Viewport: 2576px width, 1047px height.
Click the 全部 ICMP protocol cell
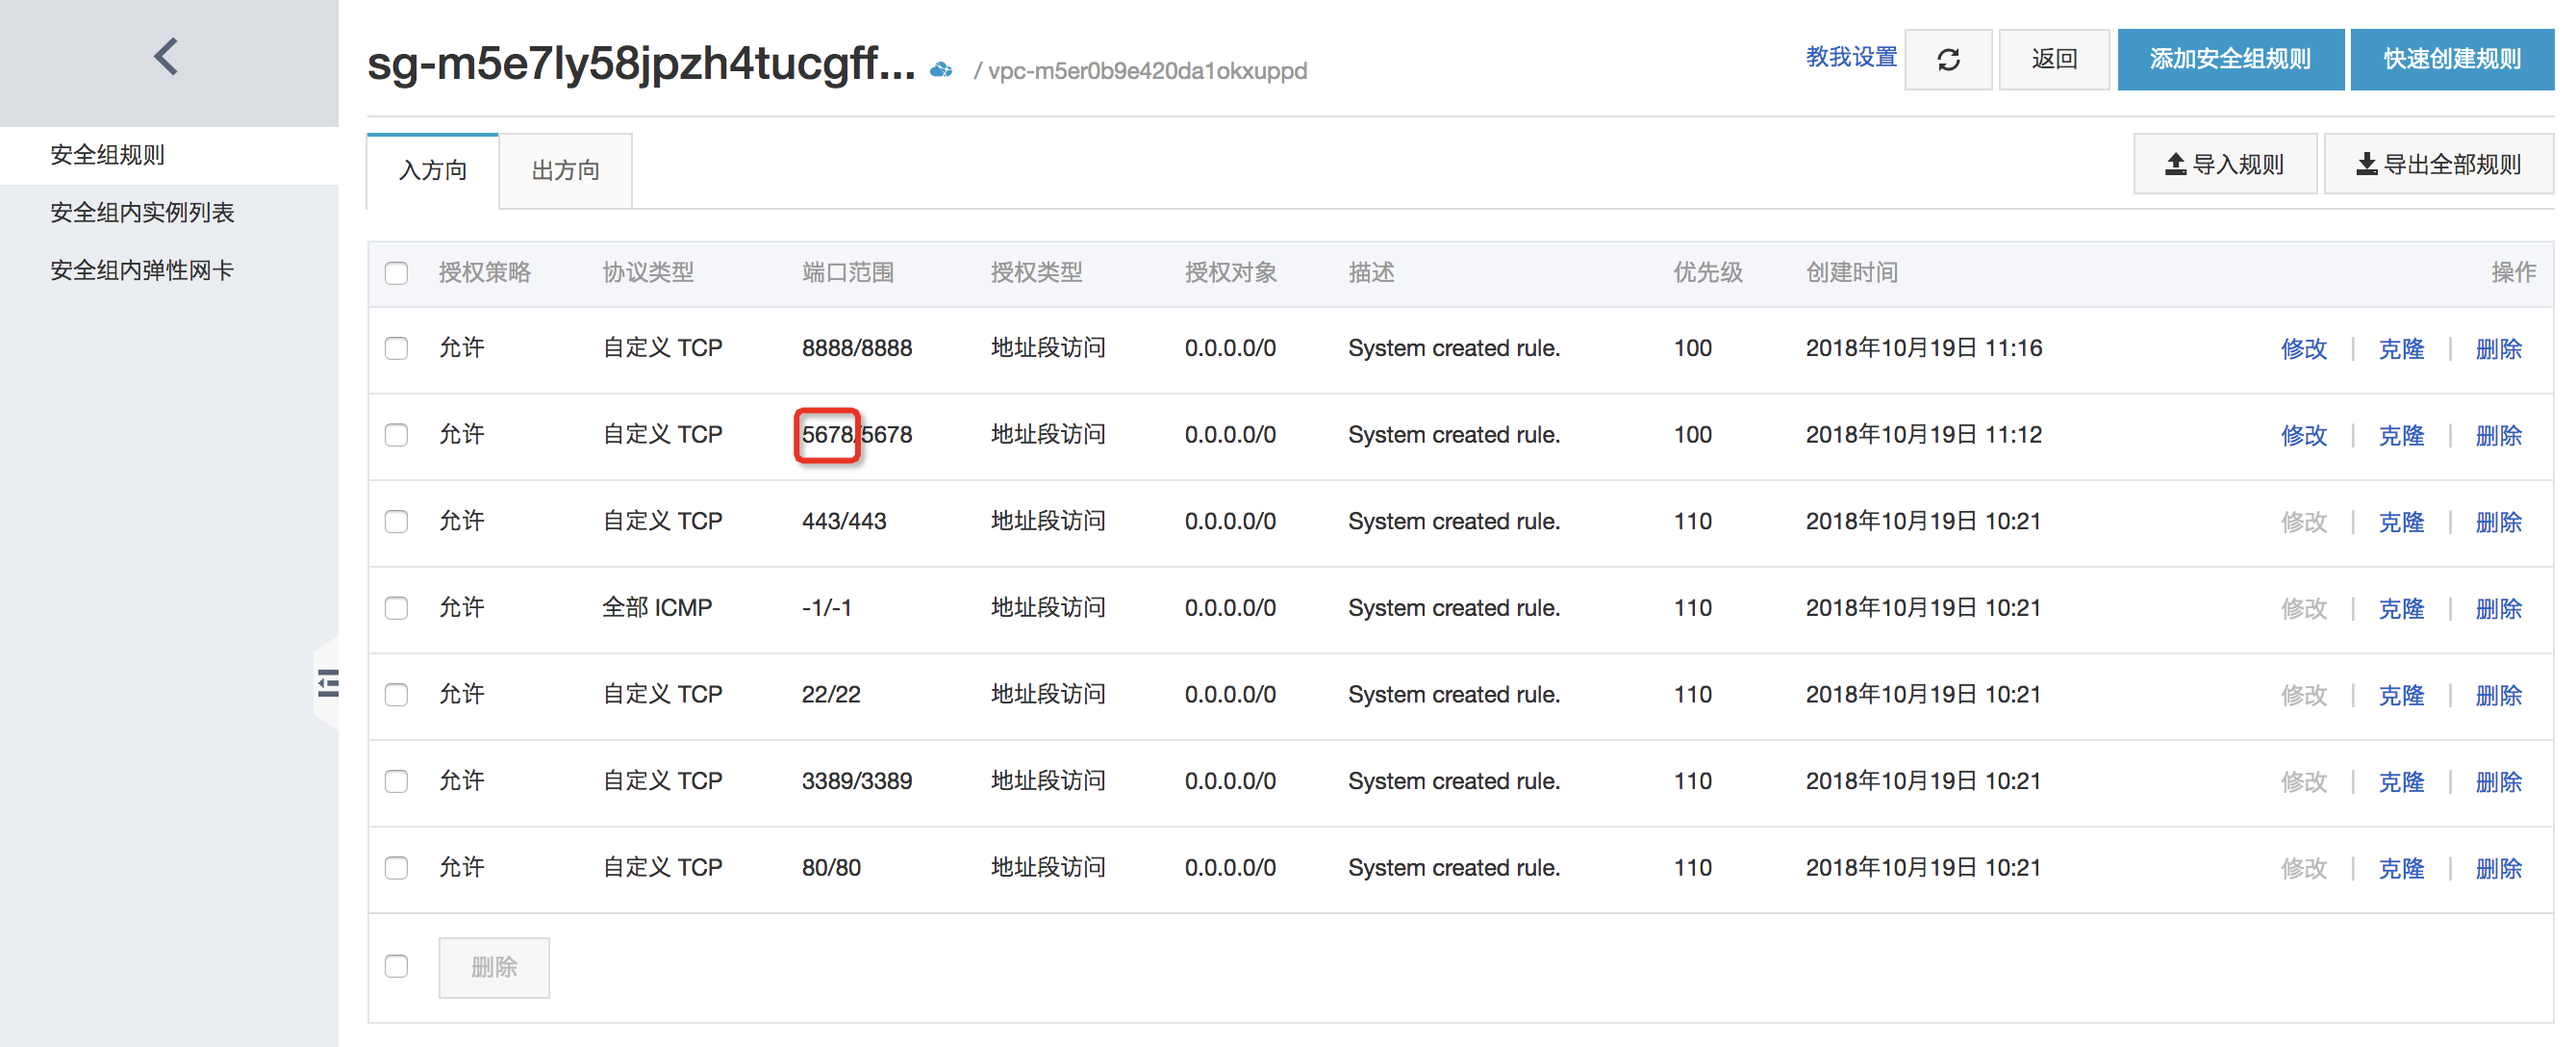pyautogui.click(x=657, y=608)
